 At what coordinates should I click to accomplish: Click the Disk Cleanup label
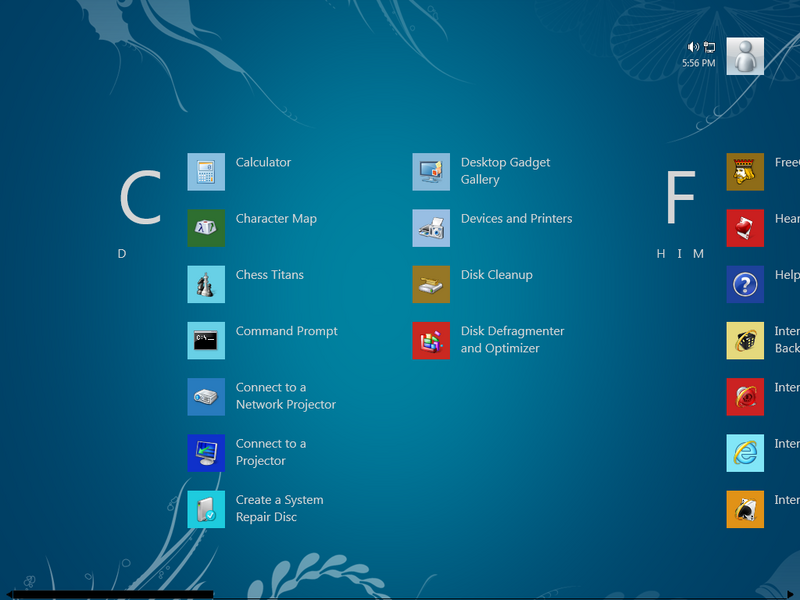496,274
